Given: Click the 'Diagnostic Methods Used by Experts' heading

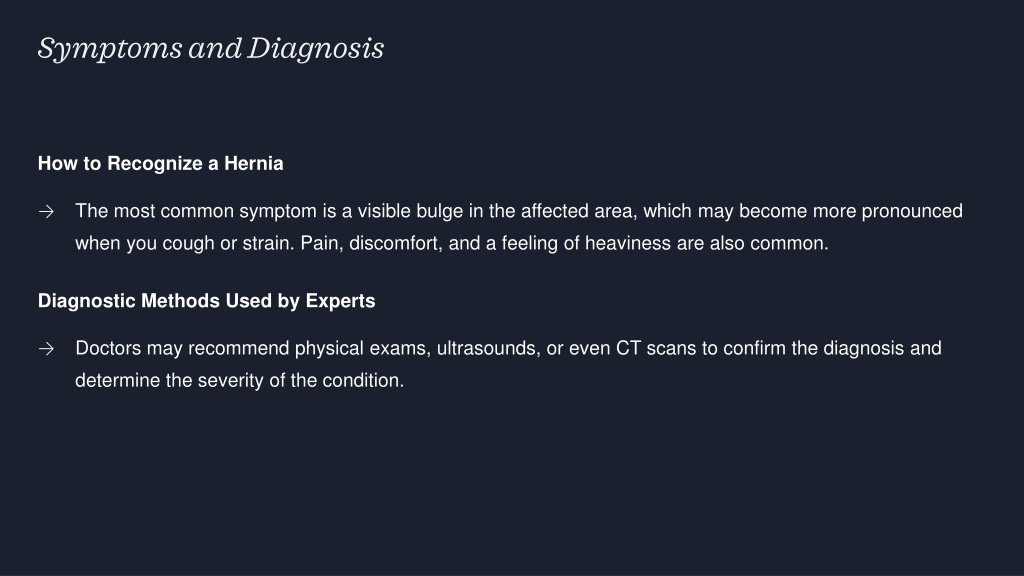Looking at the screenshot, I should click(x=206, y=300).
